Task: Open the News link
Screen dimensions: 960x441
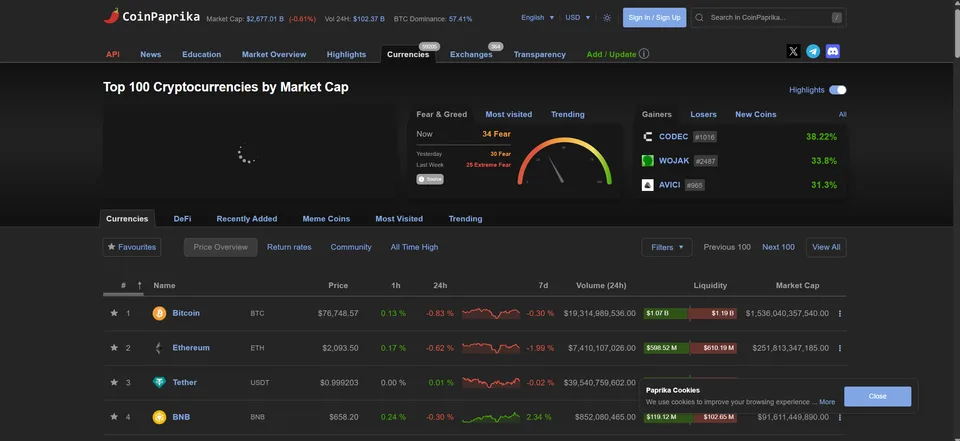Action: point(151,55)
